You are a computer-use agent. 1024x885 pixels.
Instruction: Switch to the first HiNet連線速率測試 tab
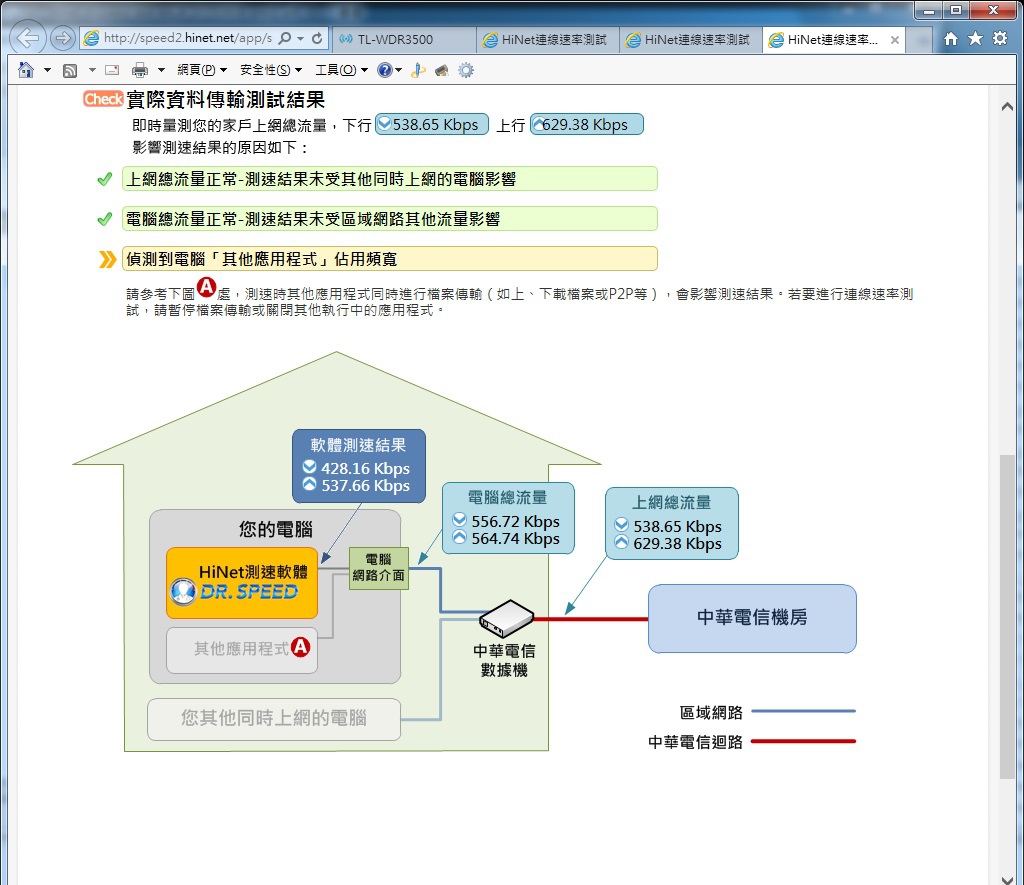(x=547, y=40)
